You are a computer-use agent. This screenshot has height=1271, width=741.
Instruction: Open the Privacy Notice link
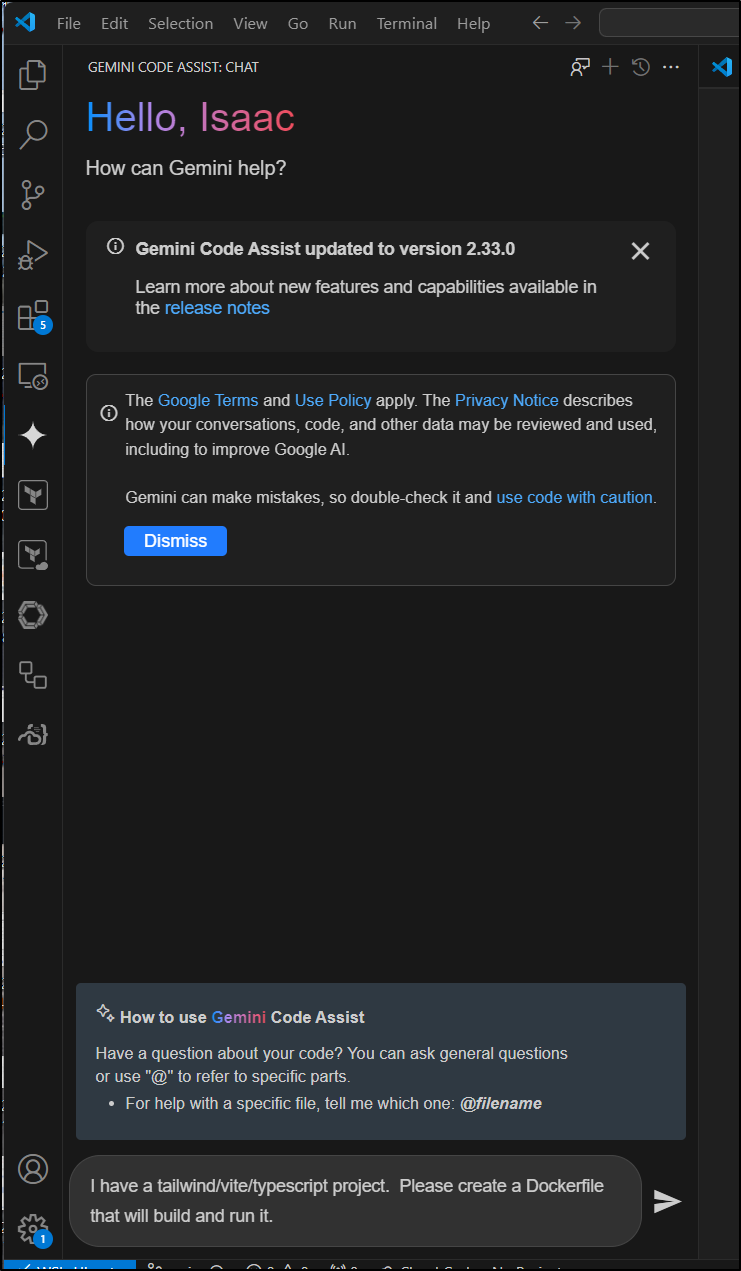(507, 400)
